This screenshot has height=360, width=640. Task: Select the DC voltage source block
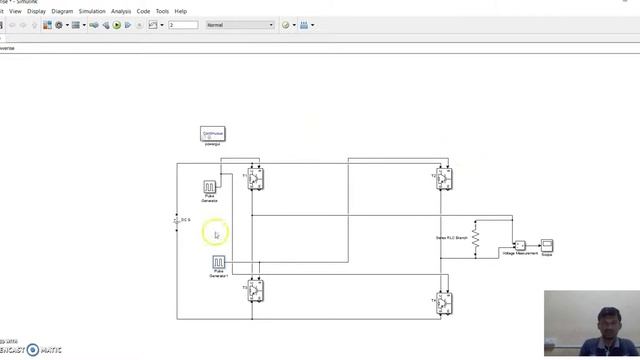(177, 221)
